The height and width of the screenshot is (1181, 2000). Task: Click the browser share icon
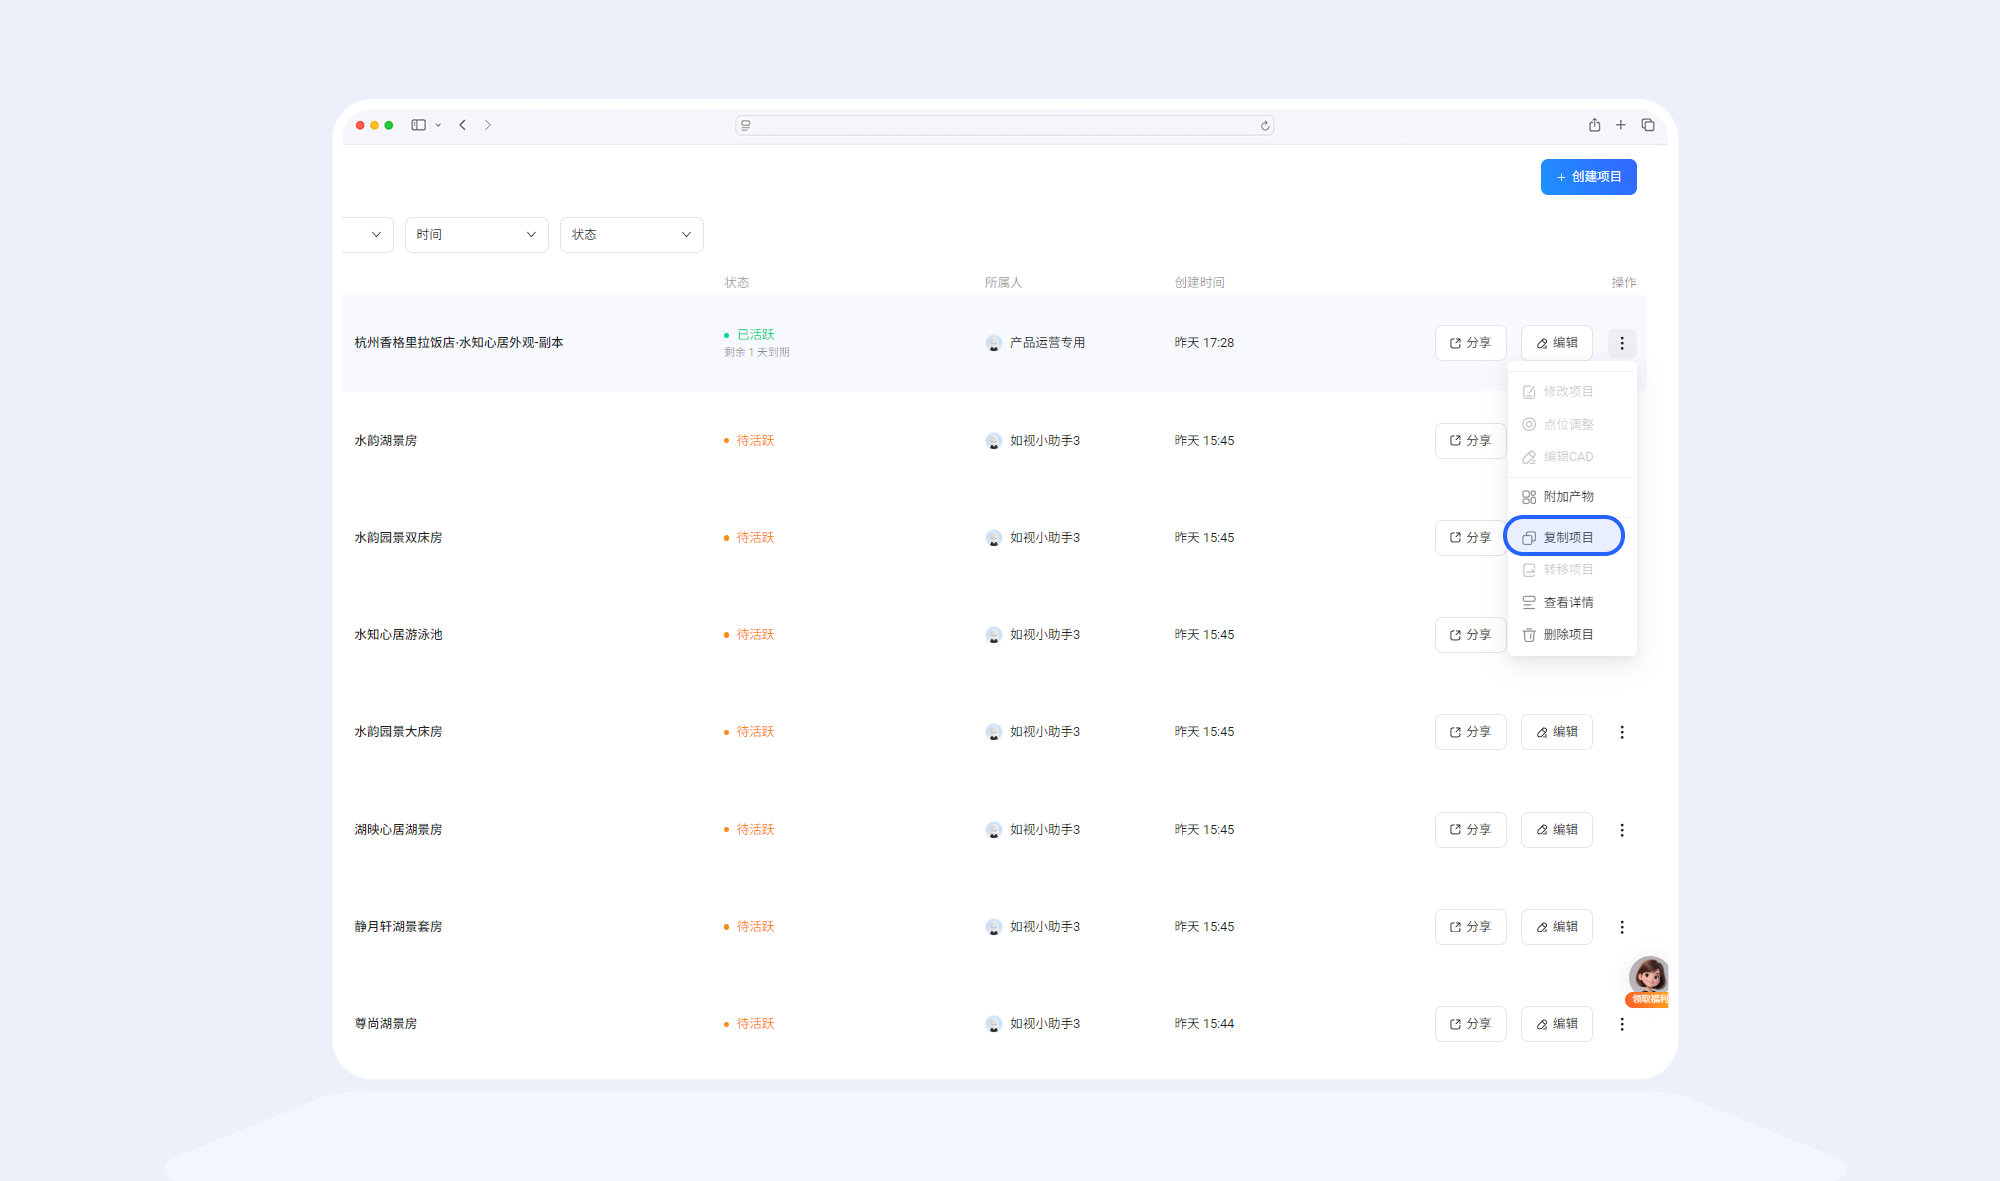pyautogui.click(x=1594, y=125)
